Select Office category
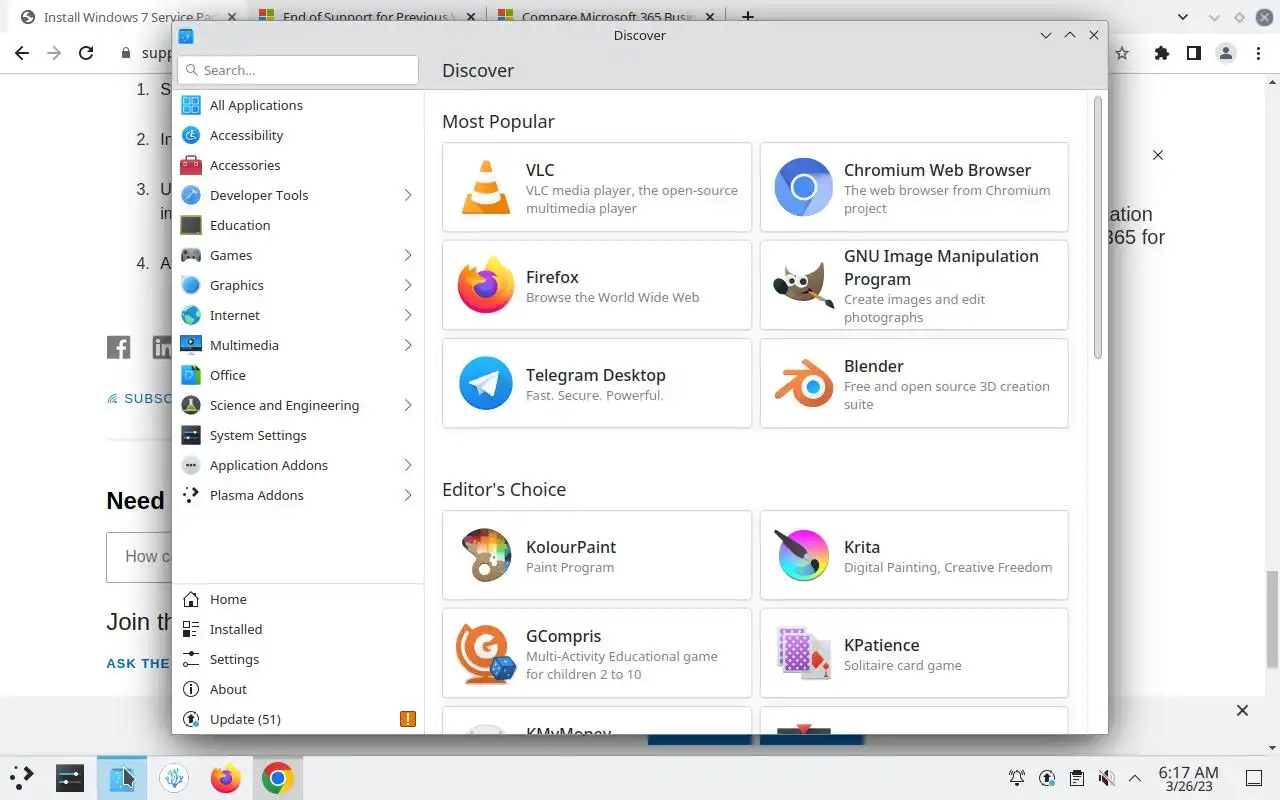The image size is (1280, 800). 298,375
